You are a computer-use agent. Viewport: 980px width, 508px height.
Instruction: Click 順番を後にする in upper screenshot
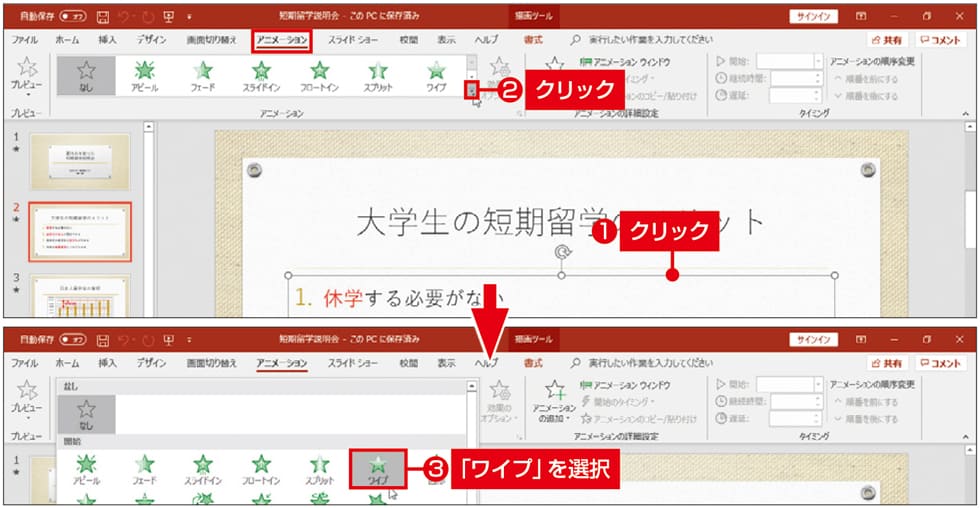866,96
